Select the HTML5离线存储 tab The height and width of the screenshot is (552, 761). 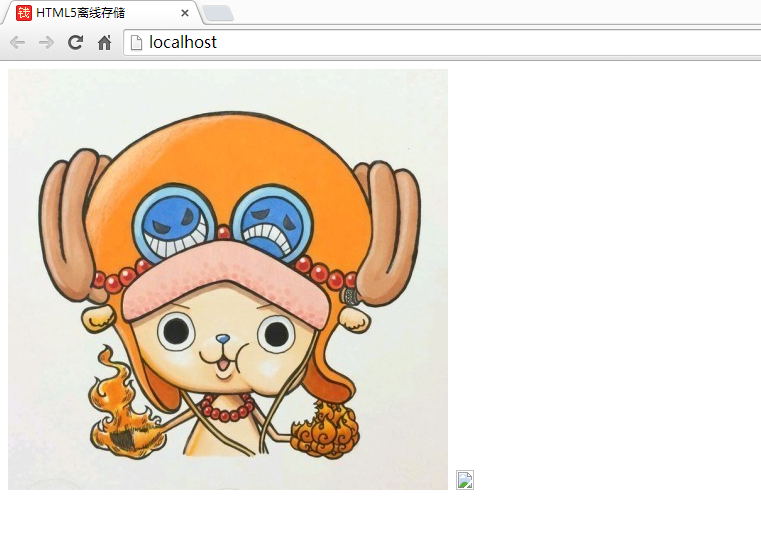coord(102,13)
